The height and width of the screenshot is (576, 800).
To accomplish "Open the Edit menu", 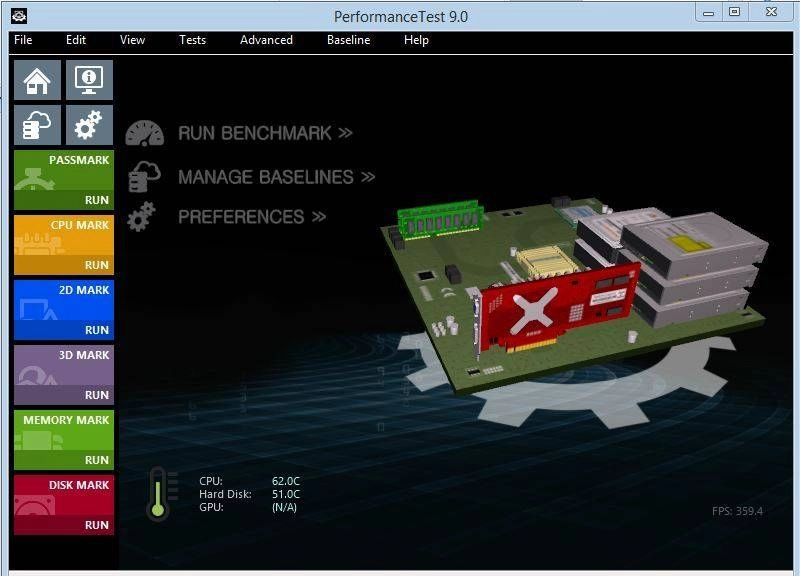I will click(x=76, y=40).
